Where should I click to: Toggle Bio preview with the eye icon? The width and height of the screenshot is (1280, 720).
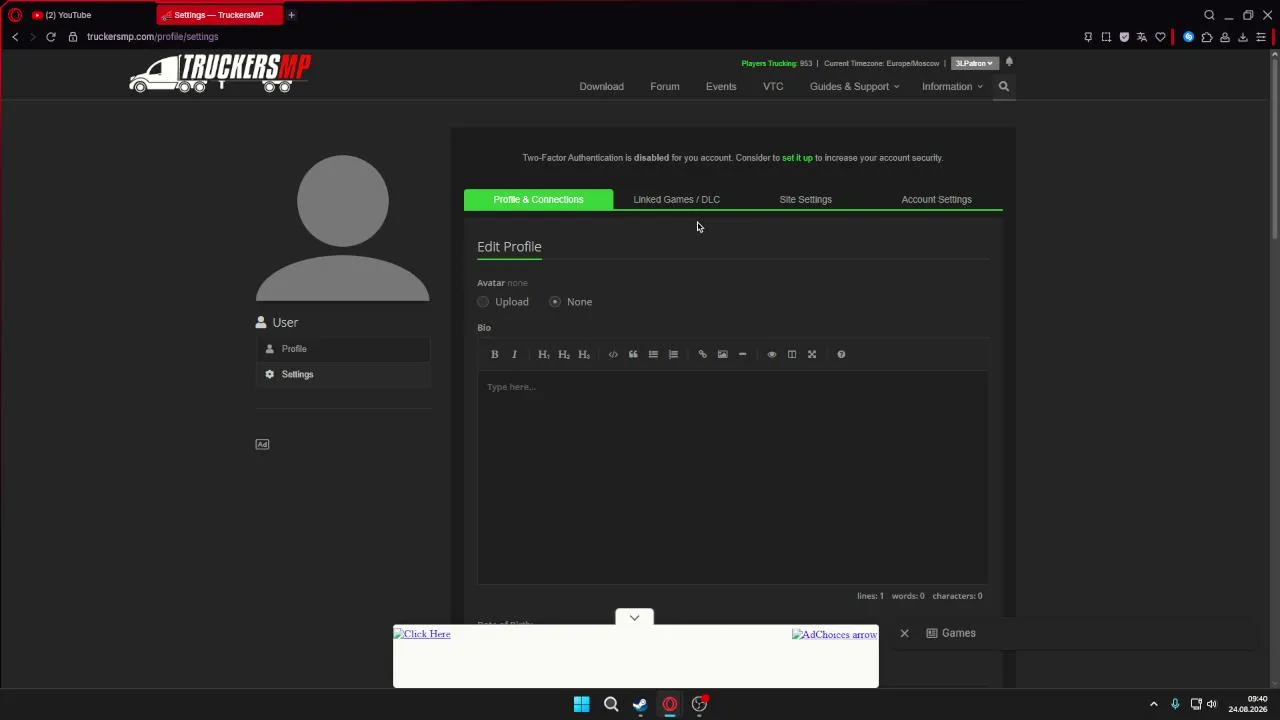click(x=771, y=354)
